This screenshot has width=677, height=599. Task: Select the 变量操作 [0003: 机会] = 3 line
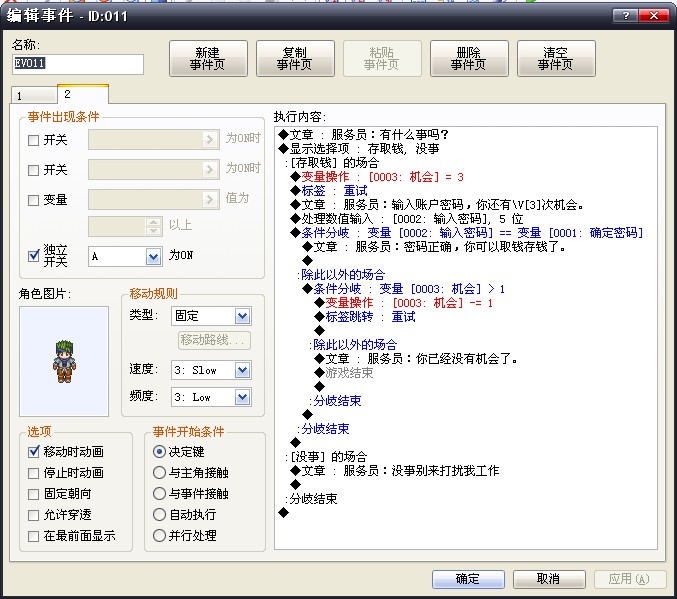[377, 177]
